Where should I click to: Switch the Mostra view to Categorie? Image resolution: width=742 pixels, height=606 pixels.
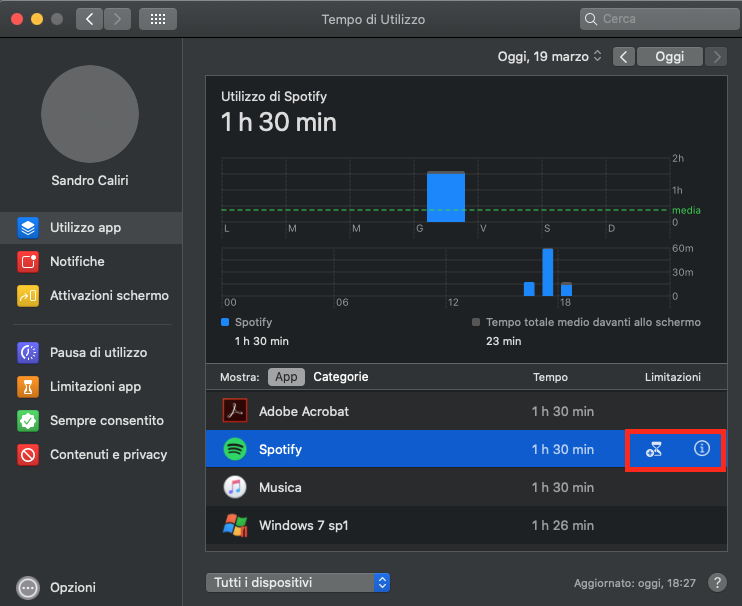tap(341, 377)
